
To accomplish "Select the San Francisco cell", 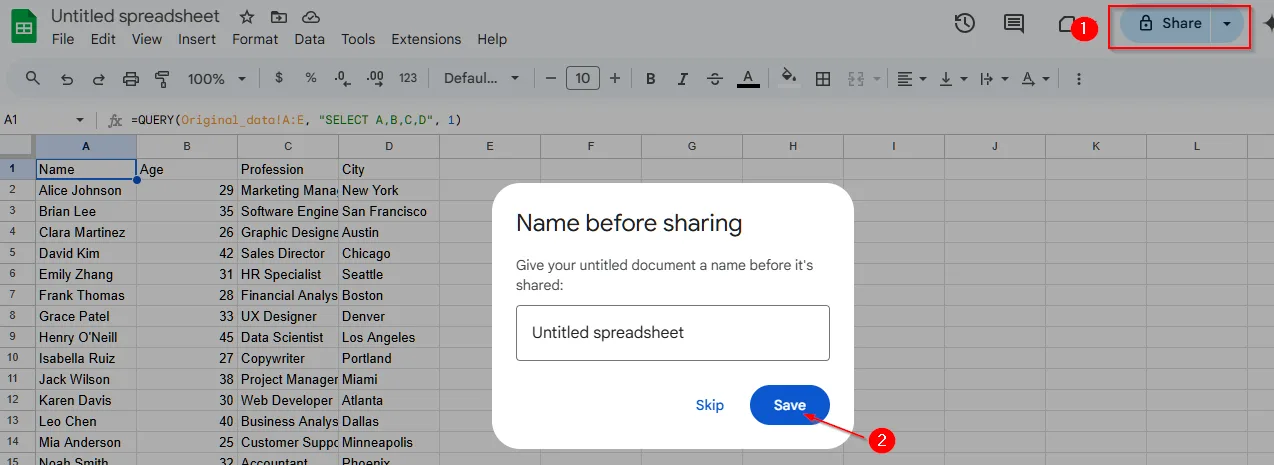I will pos(389,211).
